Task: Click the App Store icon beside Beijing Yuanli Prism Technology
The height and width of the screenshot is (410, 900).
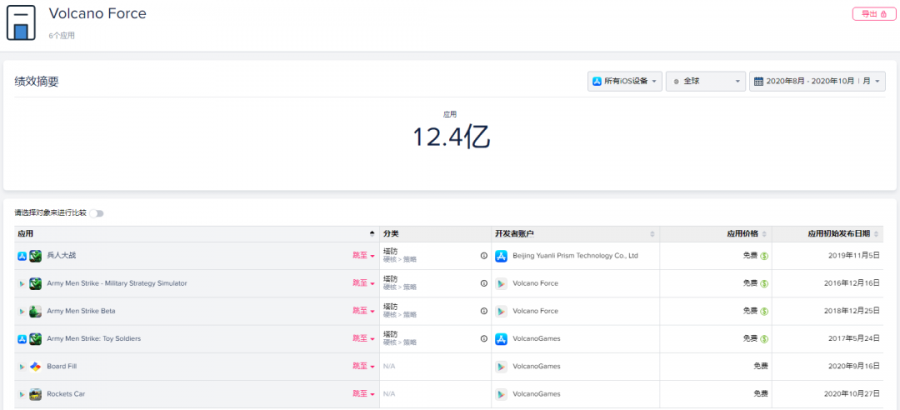Action: (501, 256)
